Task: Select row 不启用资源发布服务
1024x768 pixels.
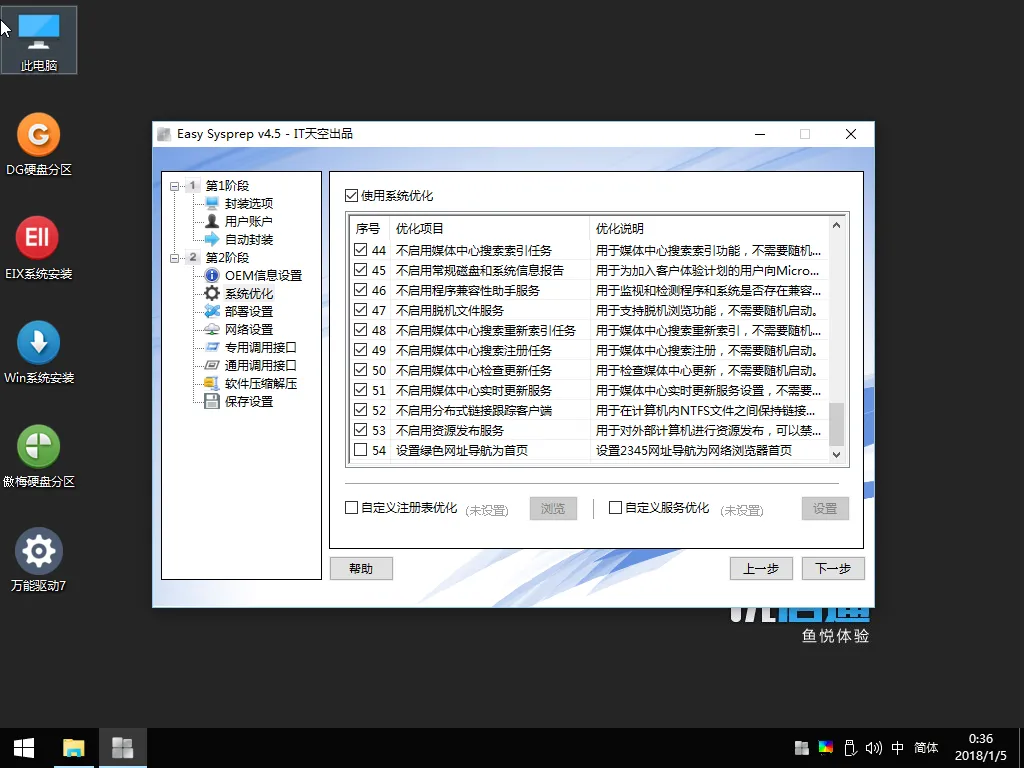Action: tap(588, 430)
